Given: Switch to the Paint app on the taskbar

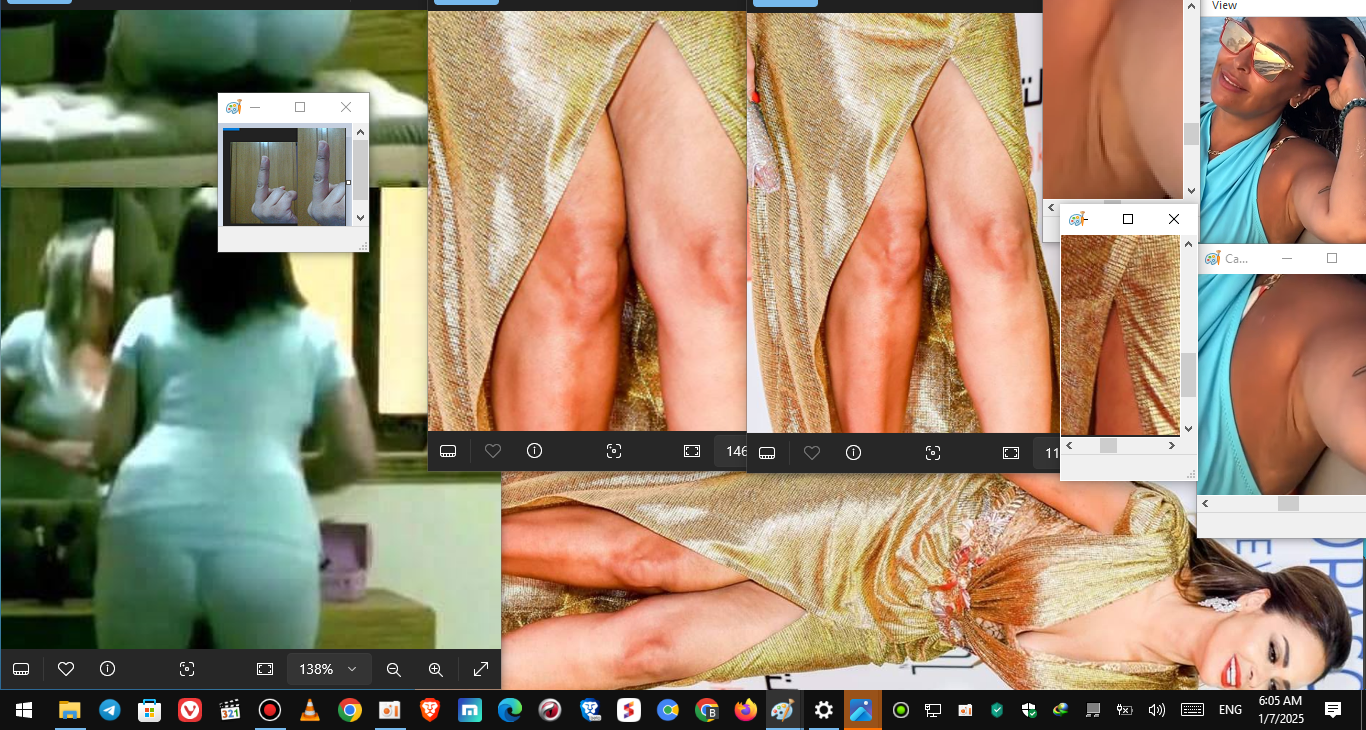Looking at the screenshot, I should (x=783, y=711).
